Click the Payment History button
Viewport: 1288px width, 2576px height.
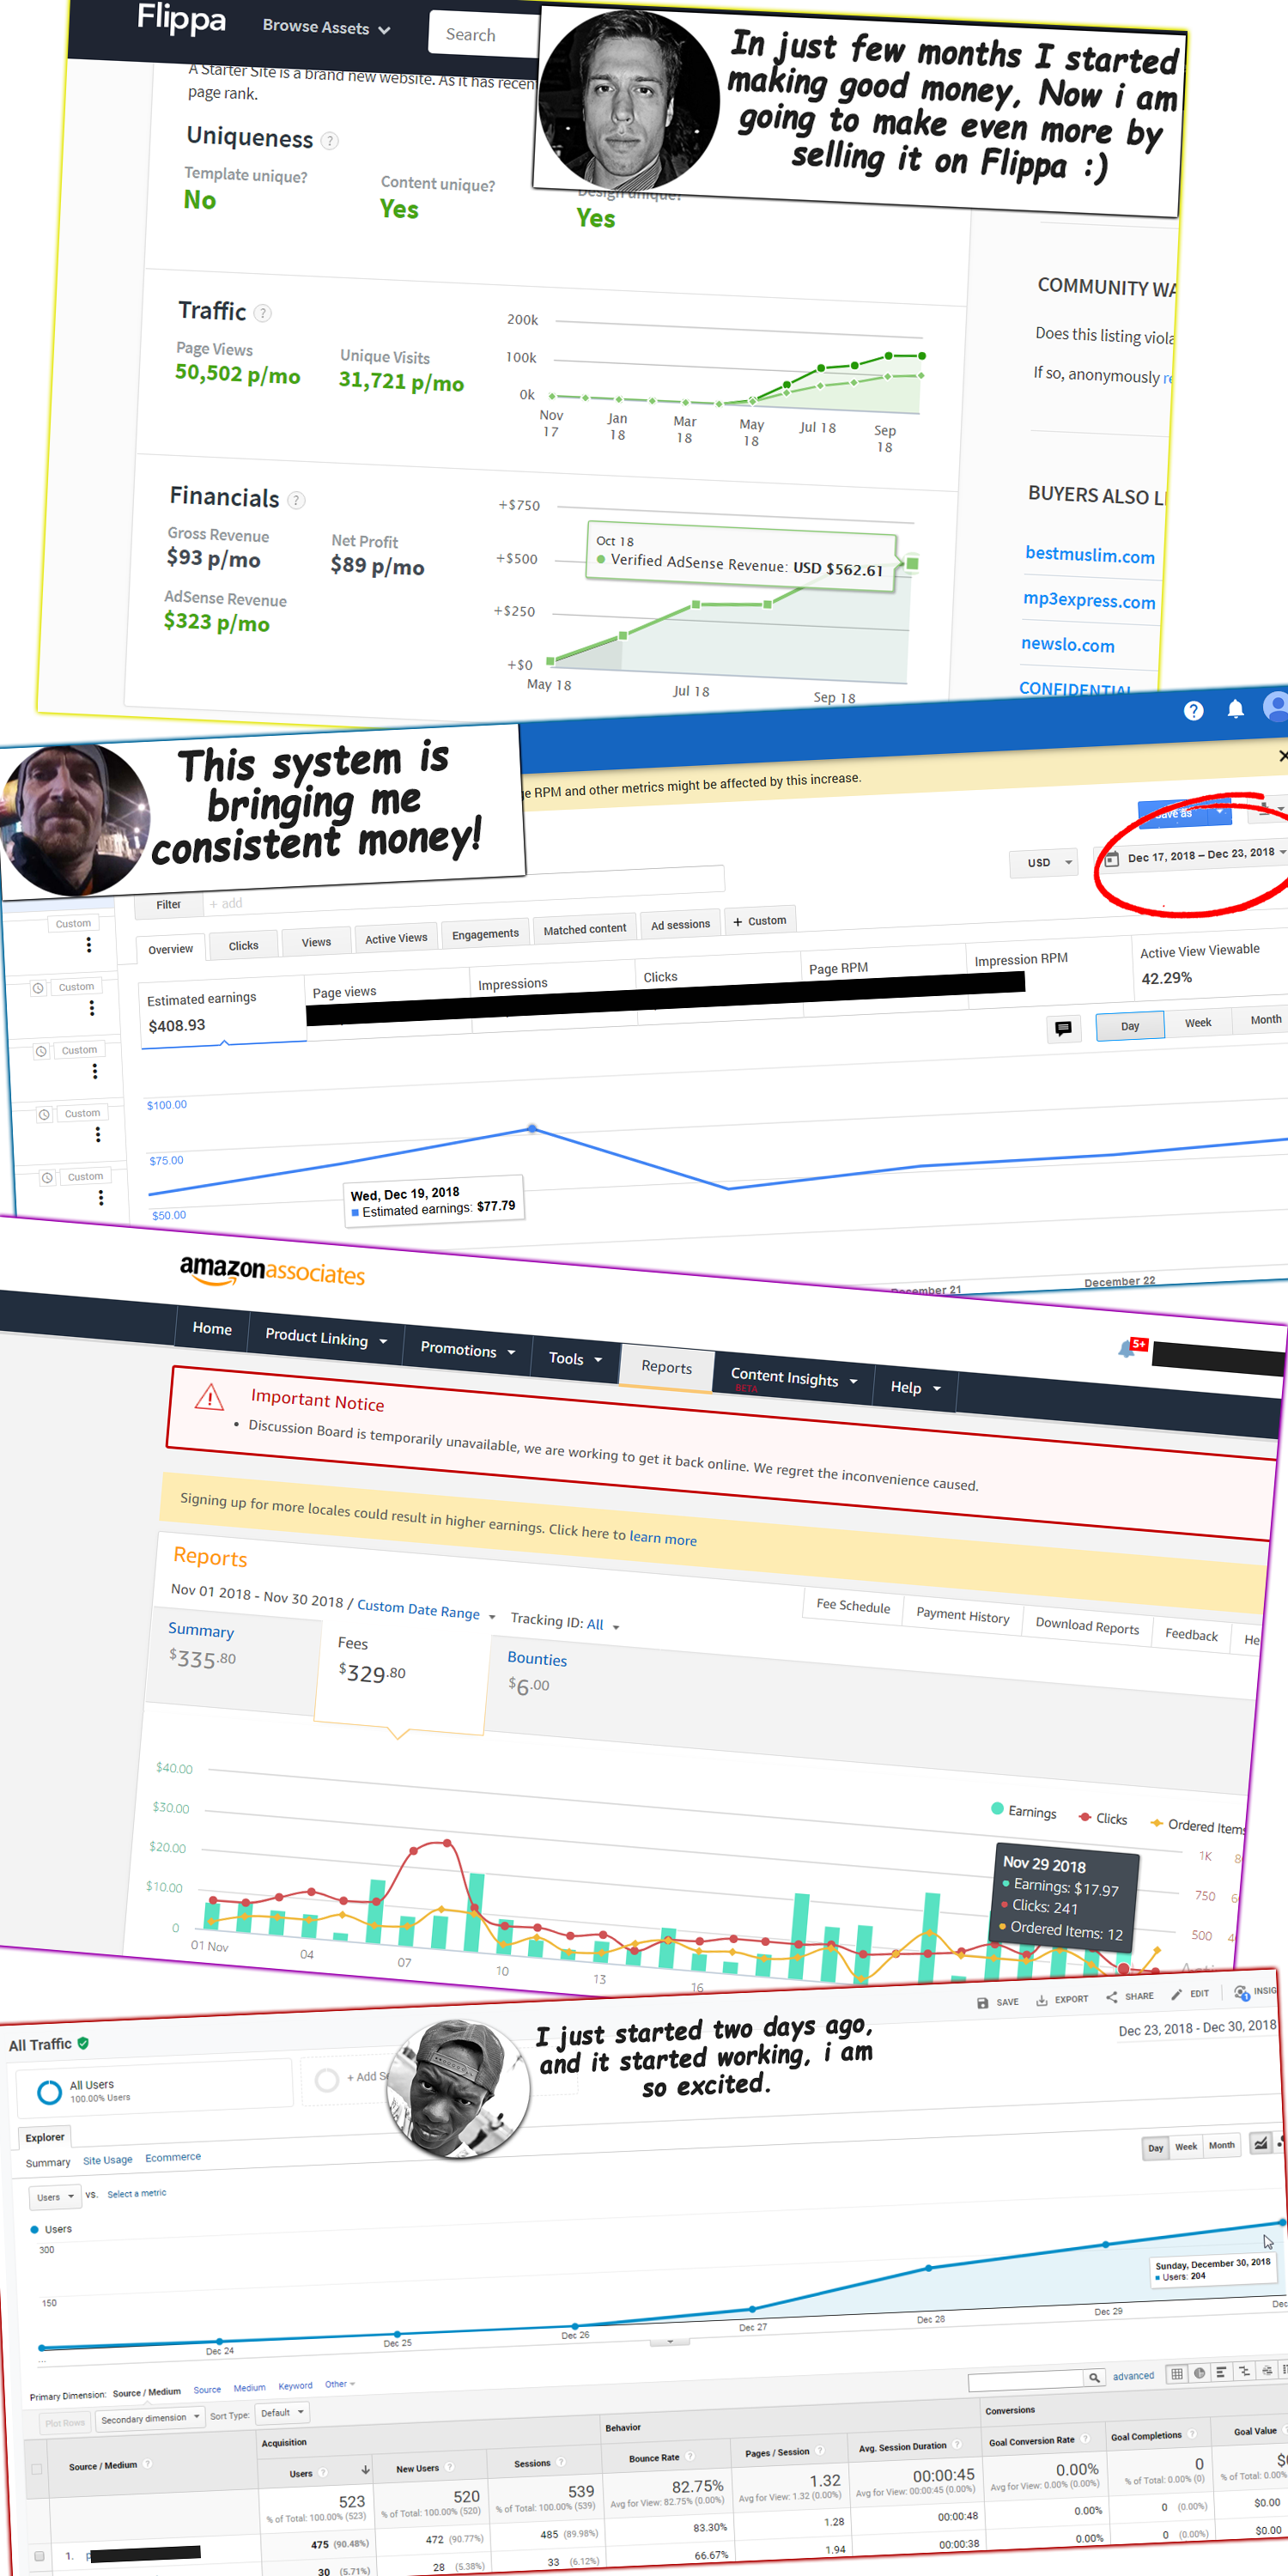[962, 1615]
